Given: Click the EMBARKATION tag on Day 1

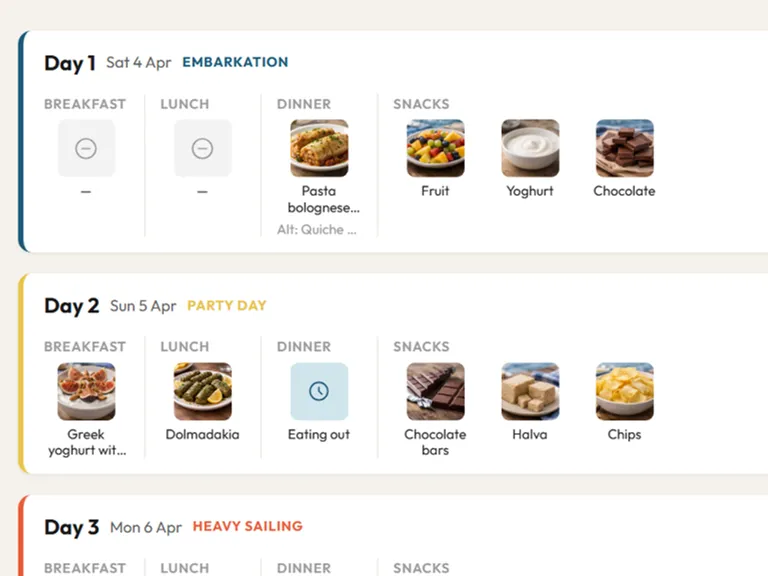Looking at the screenshot, I should 235,62.
